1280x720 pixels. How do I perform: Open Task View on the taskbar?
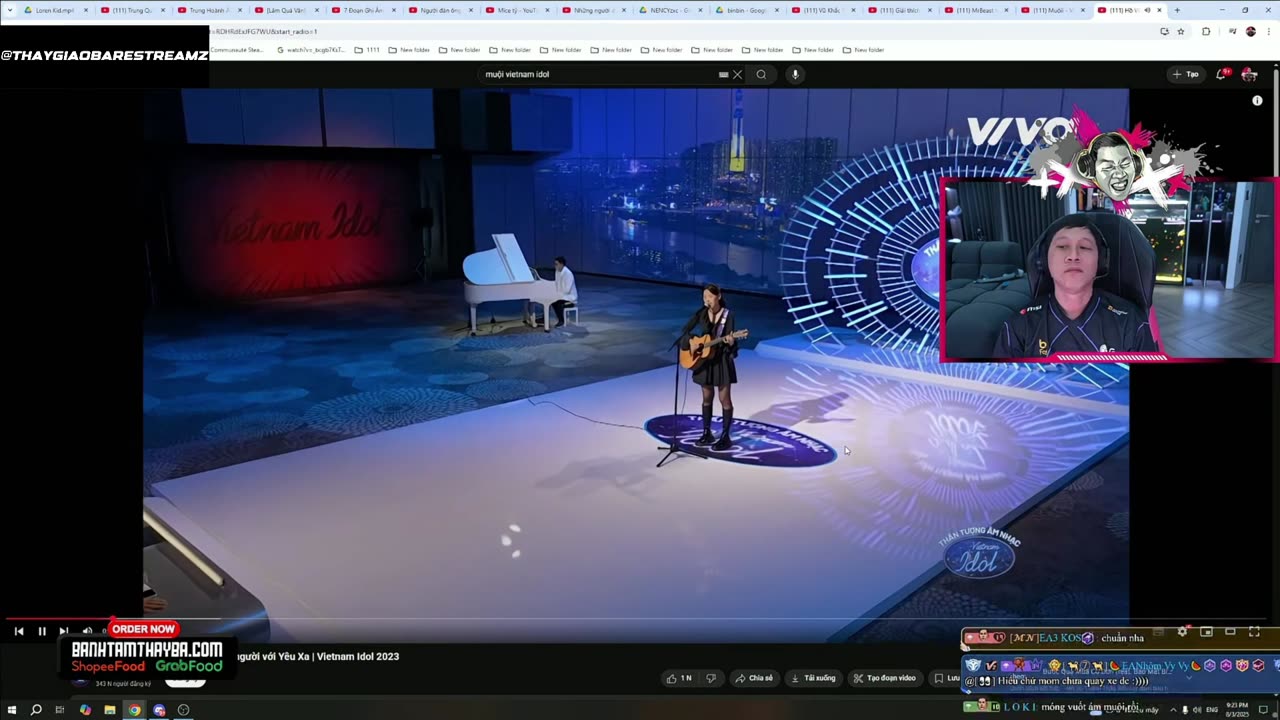(60, 710)
